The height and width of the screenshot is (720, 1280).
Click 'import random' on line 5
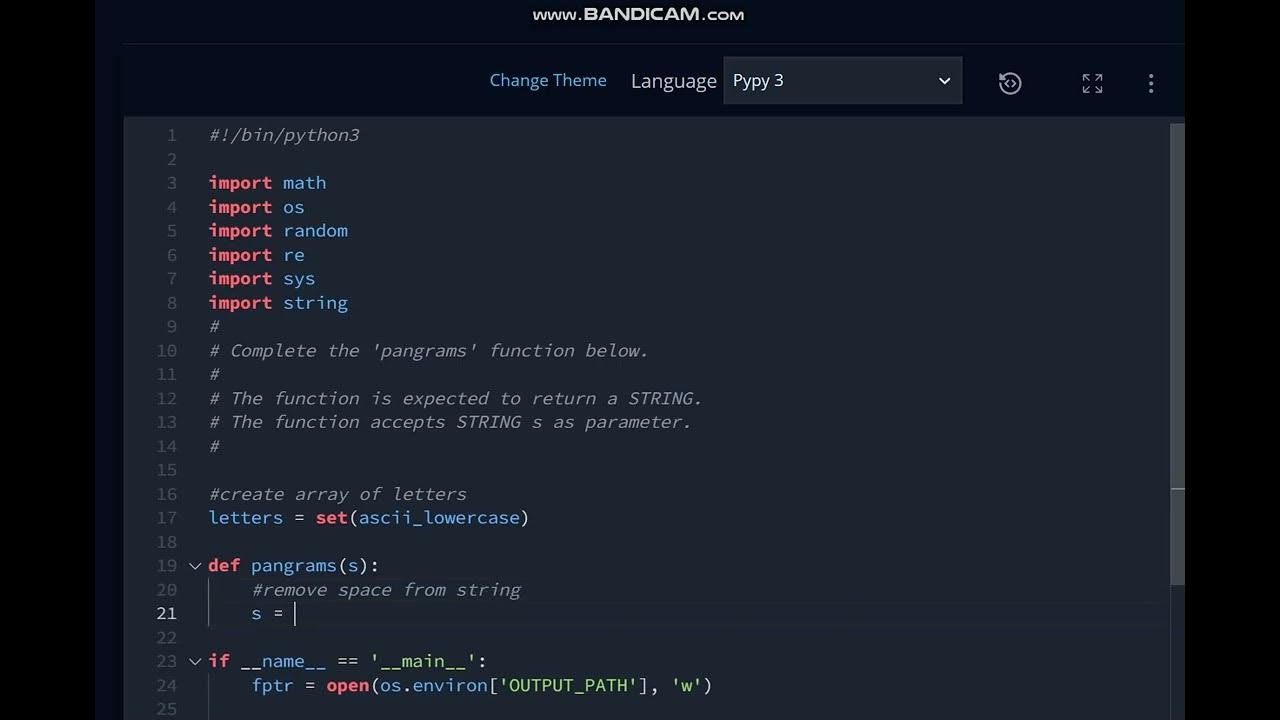coord(278,231)
